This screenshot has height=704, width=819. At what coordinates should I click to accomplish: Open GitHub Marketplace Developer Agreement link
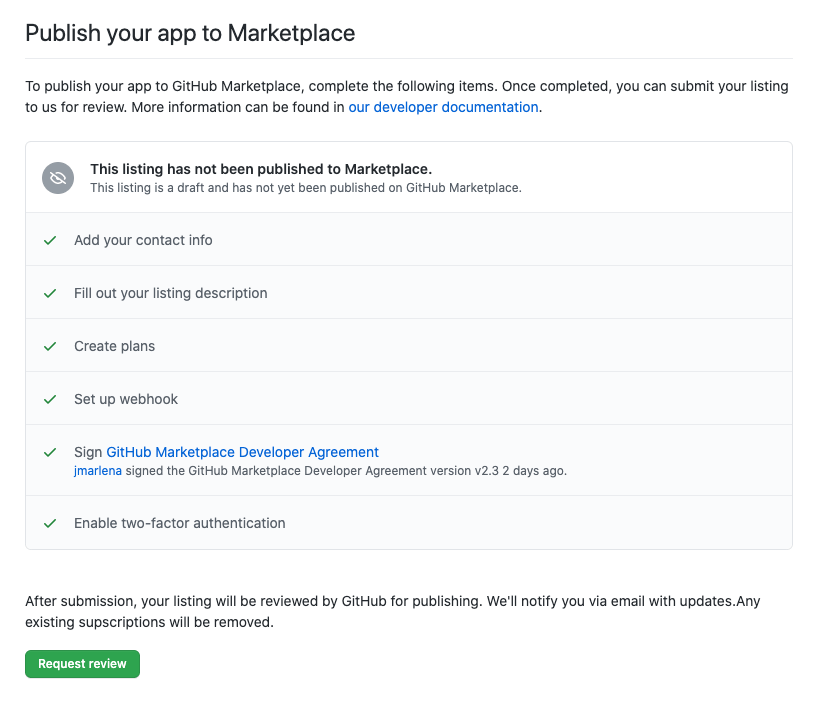coord(242,452)
